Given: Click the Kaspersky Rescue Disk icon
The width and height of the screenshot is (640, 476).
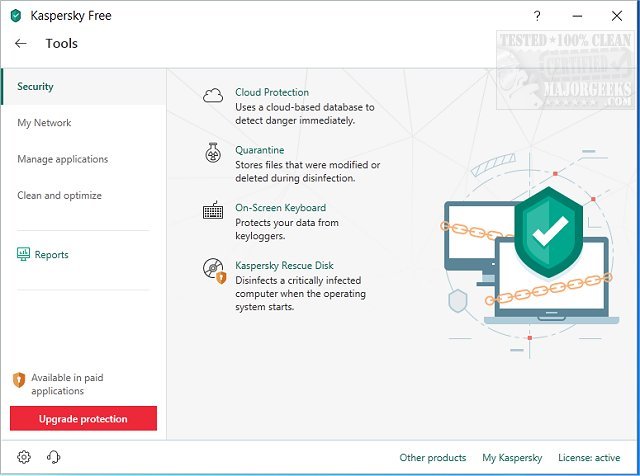Looking at the screenshot, I should tap(213, 269).
